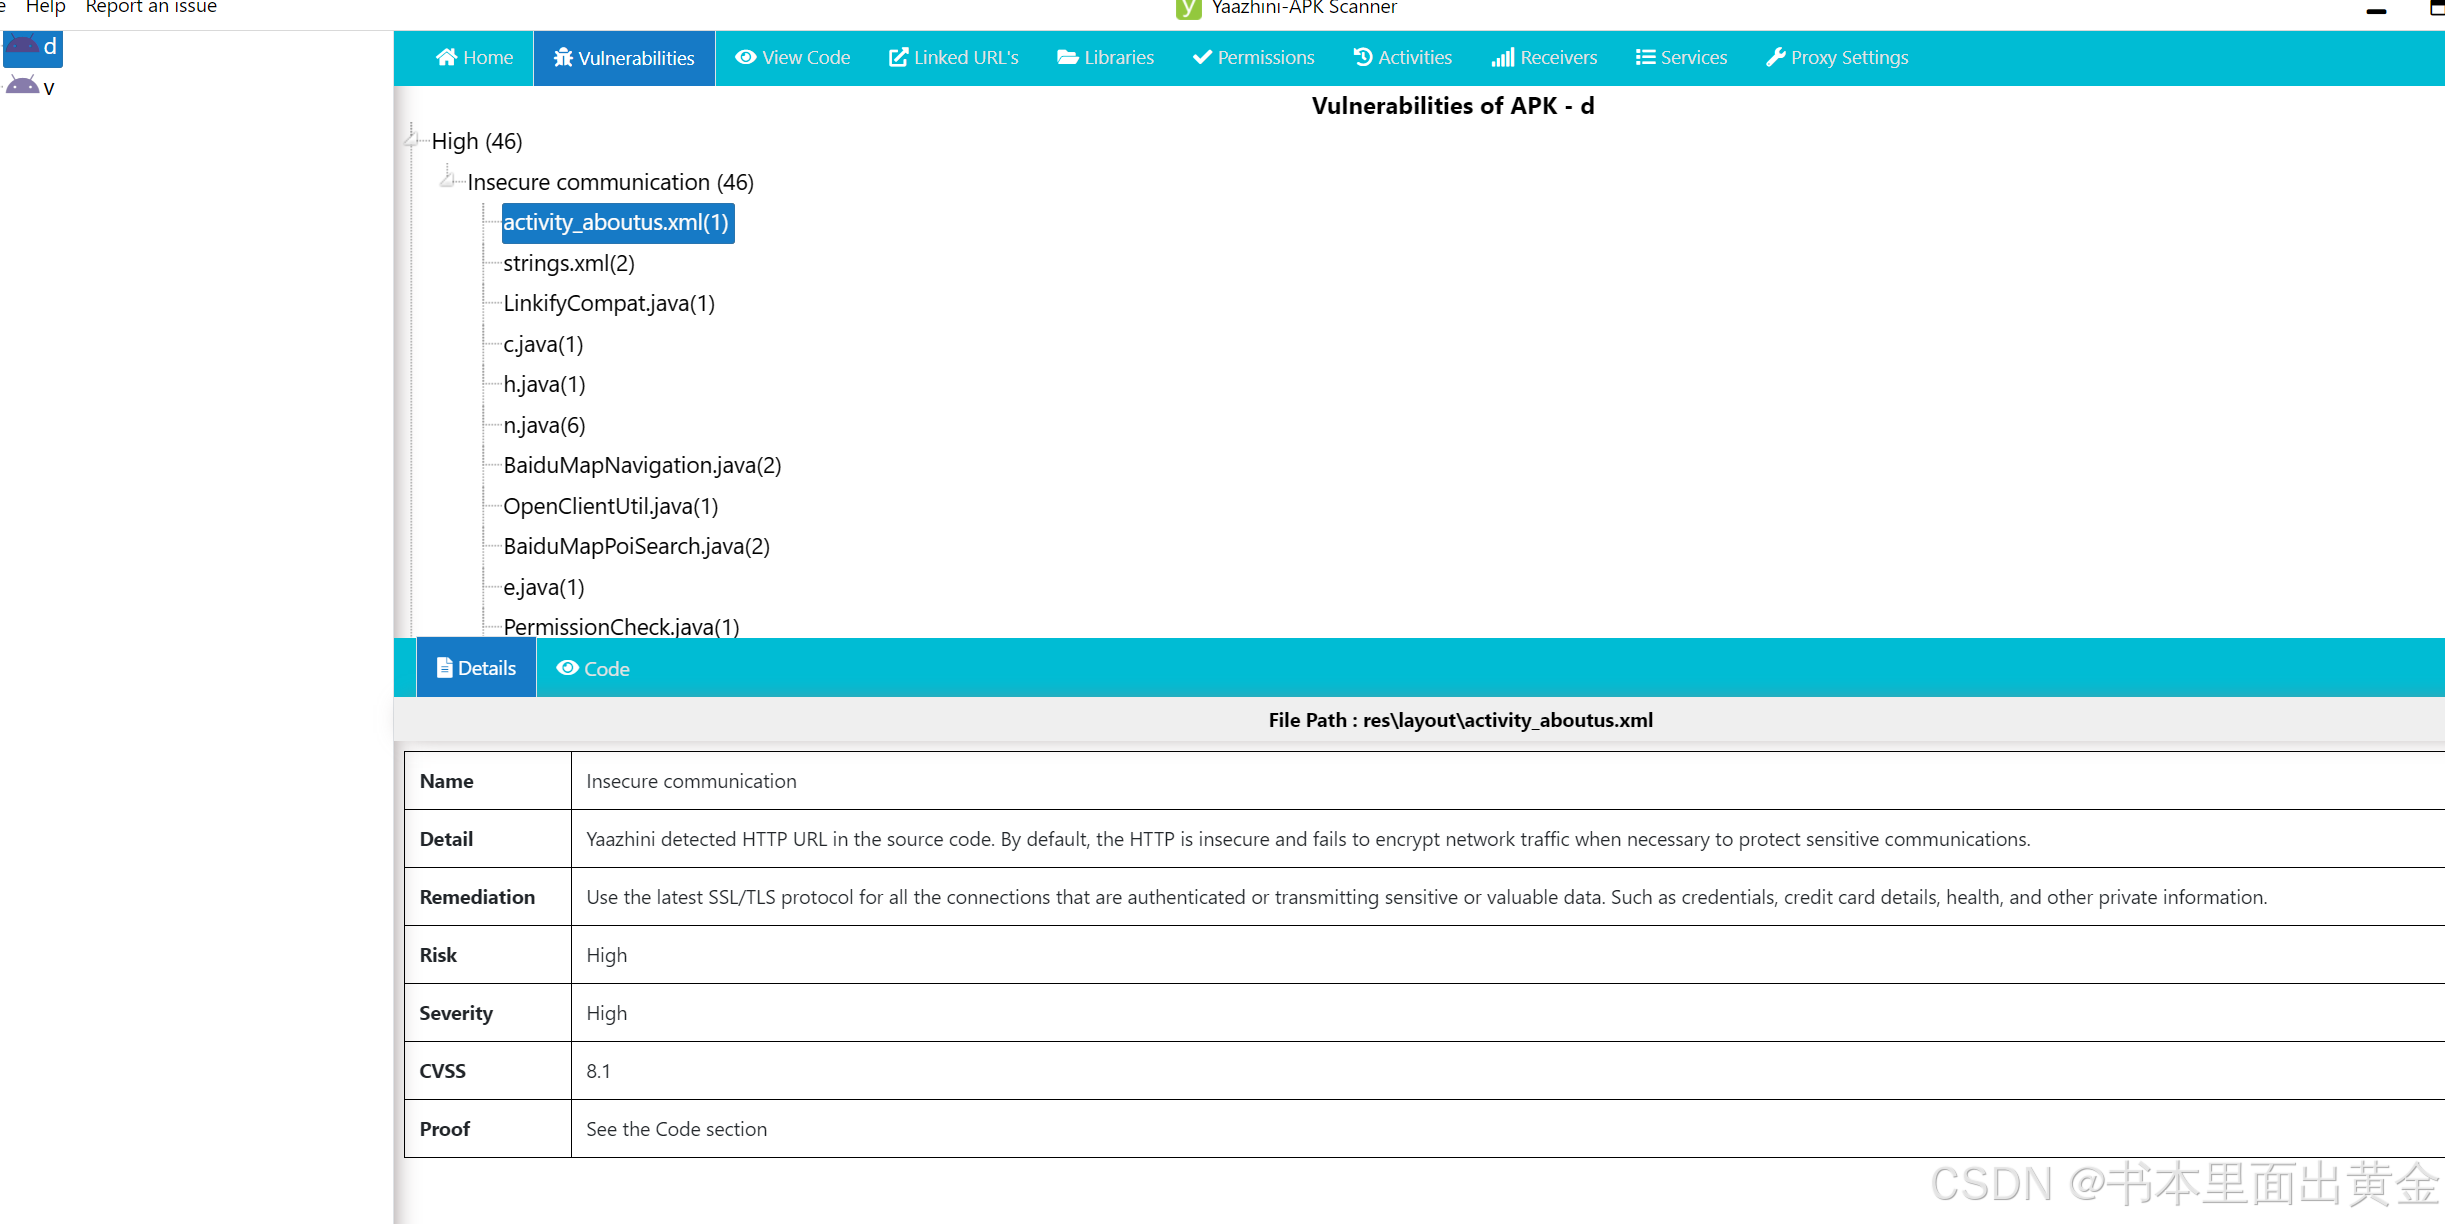Click the Proxy Settings wrench icon
Image resolution: width=2445 pixels, height=1224 pixels.
(x=1775, y=57)
